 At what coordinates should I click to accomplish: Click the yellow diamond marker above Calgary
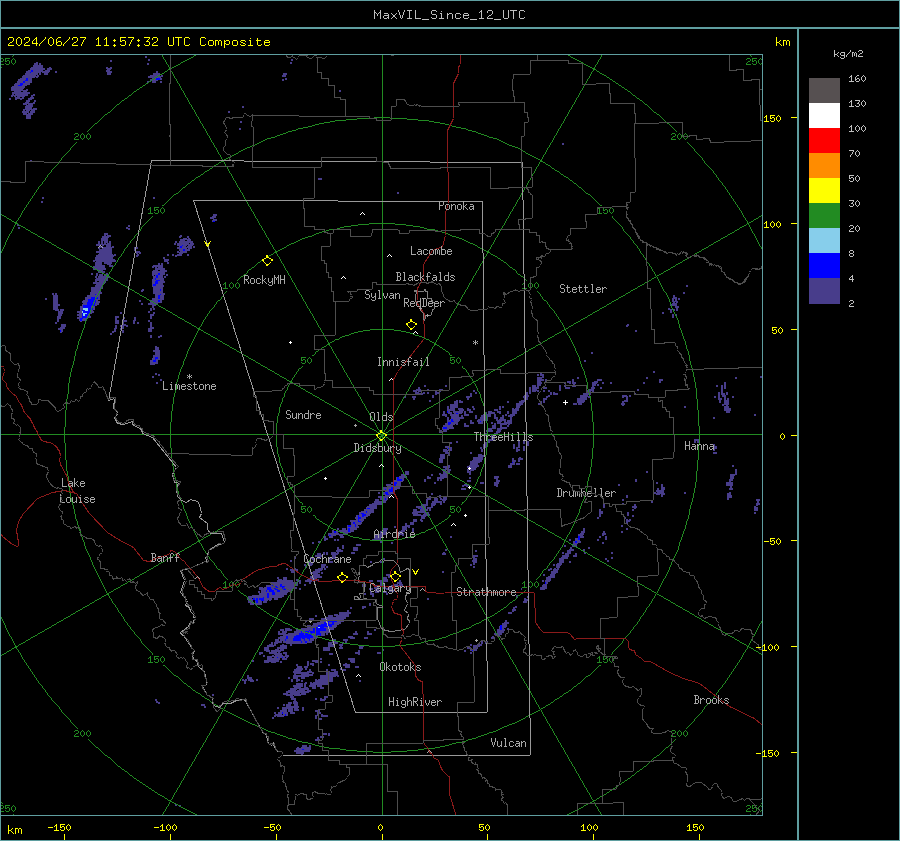click(395, 576)
